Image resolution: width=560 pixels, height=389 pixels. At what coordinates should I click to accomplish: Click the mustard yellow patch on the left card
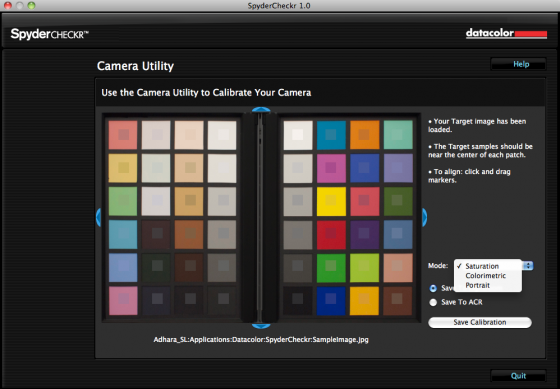(123, 168)
